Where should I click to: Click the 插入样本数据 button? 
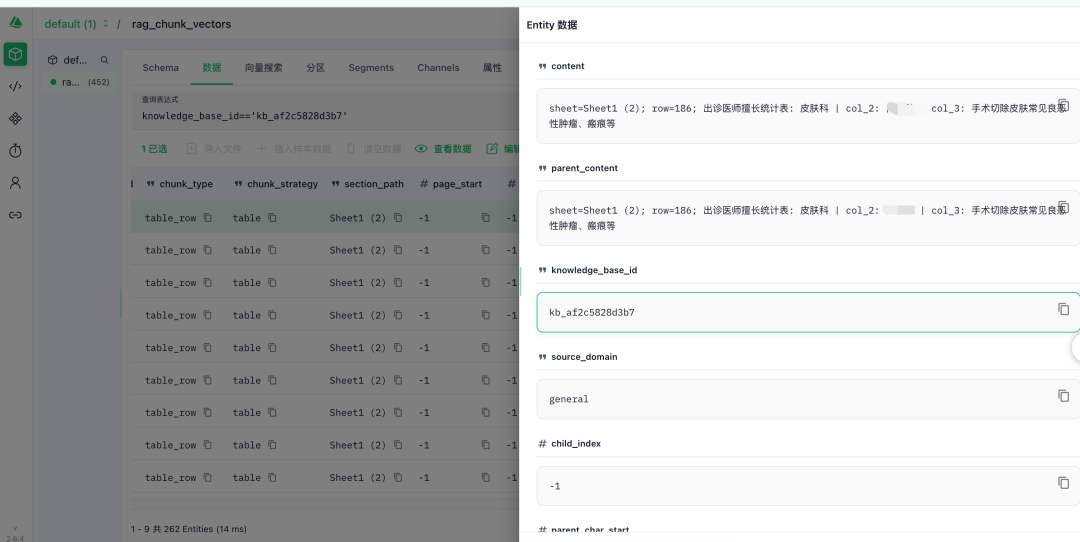[x=293, y=149]
